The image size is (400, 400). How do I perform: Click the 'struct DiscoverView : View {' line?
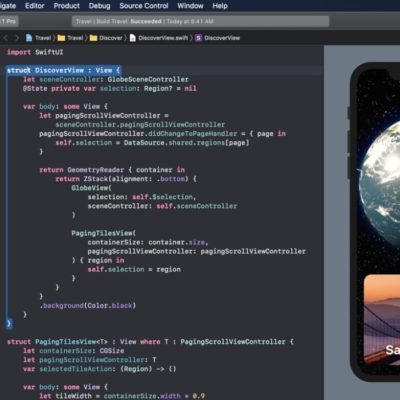tap(63, 70)
